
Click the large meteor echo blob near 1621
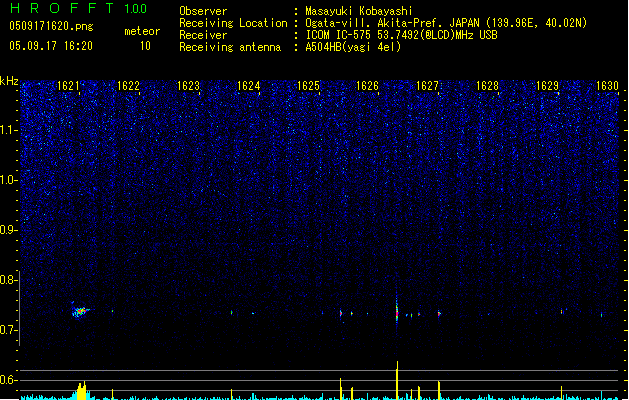(x=80, y=311)
